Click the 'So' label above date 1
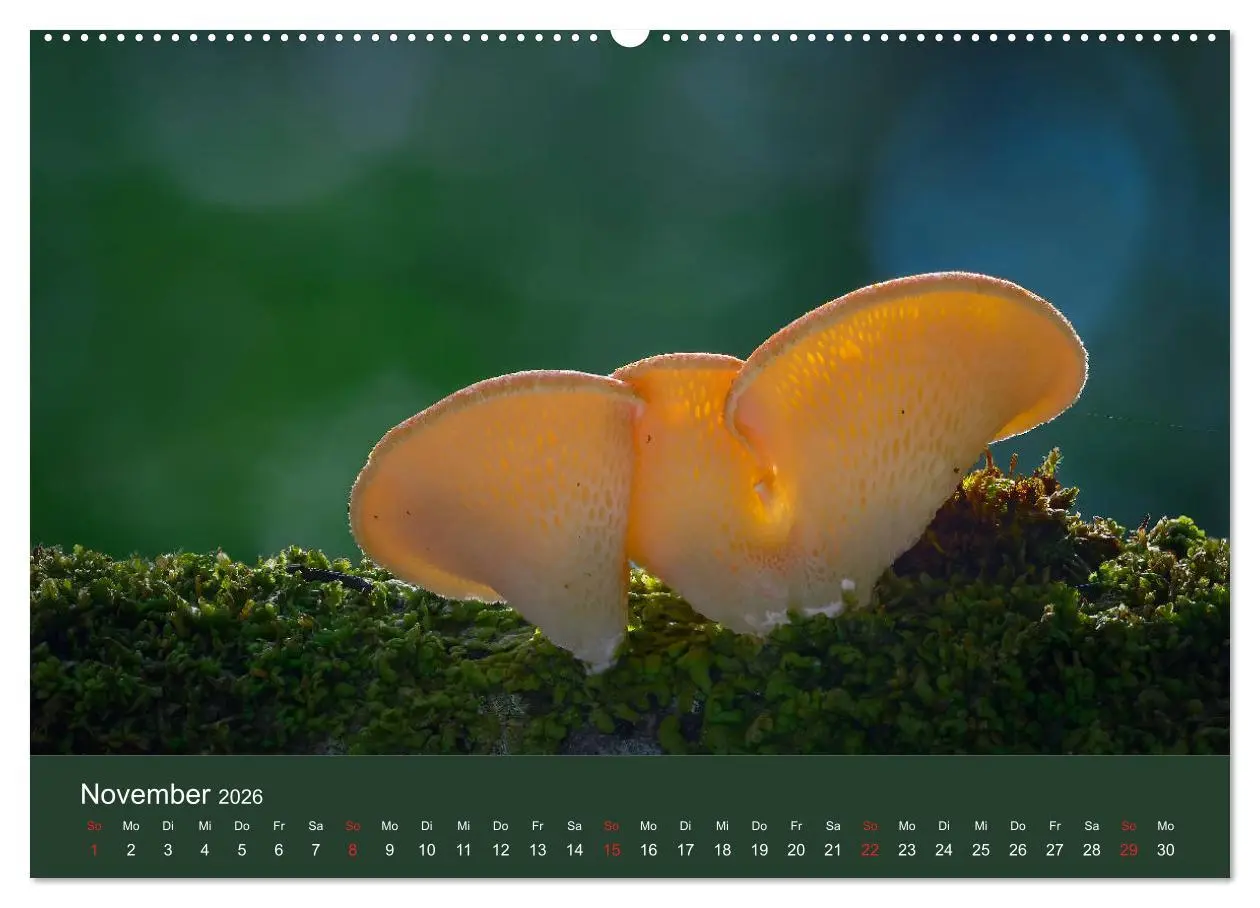The height and width of the screenshot is (908, 1260). 94,826
